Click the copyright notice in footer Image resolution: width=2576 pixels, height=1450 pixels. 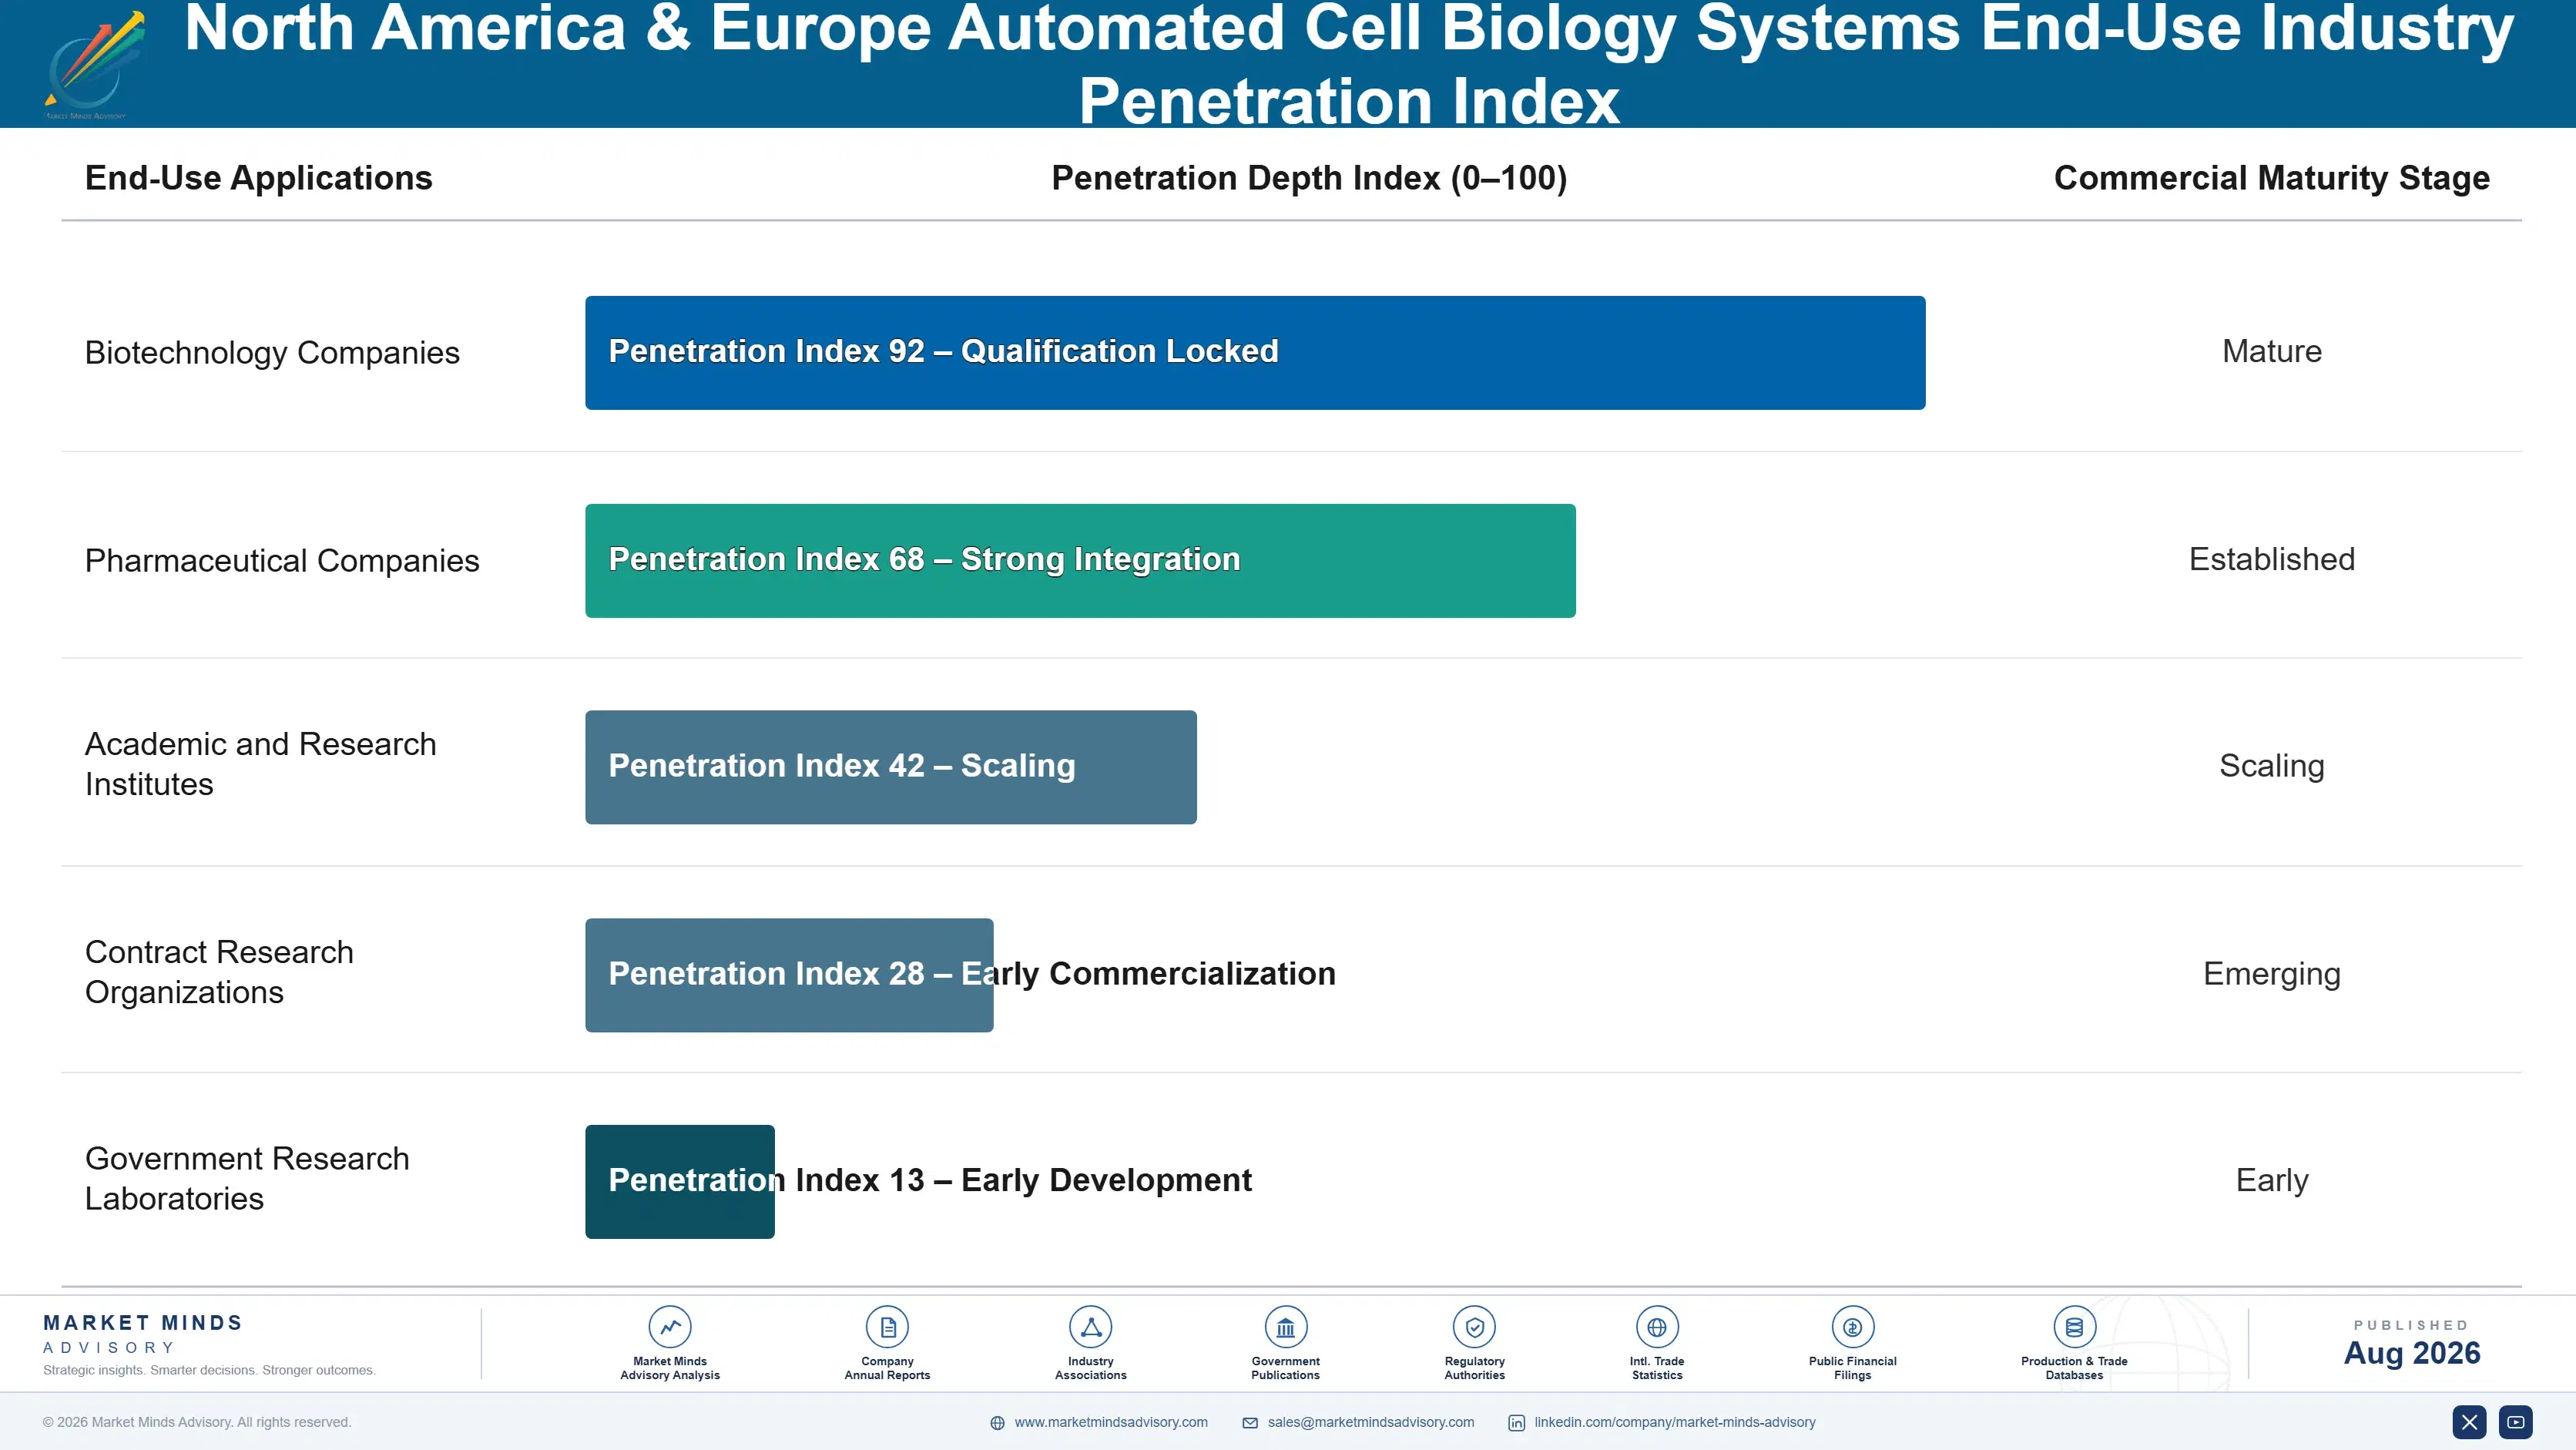197,1422
